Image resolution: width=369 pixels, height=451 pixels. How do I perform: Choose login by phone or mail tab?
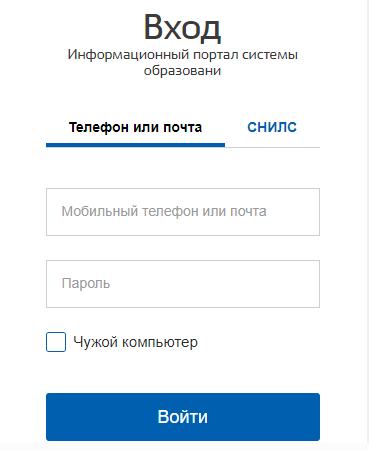[x=135, y=127]
